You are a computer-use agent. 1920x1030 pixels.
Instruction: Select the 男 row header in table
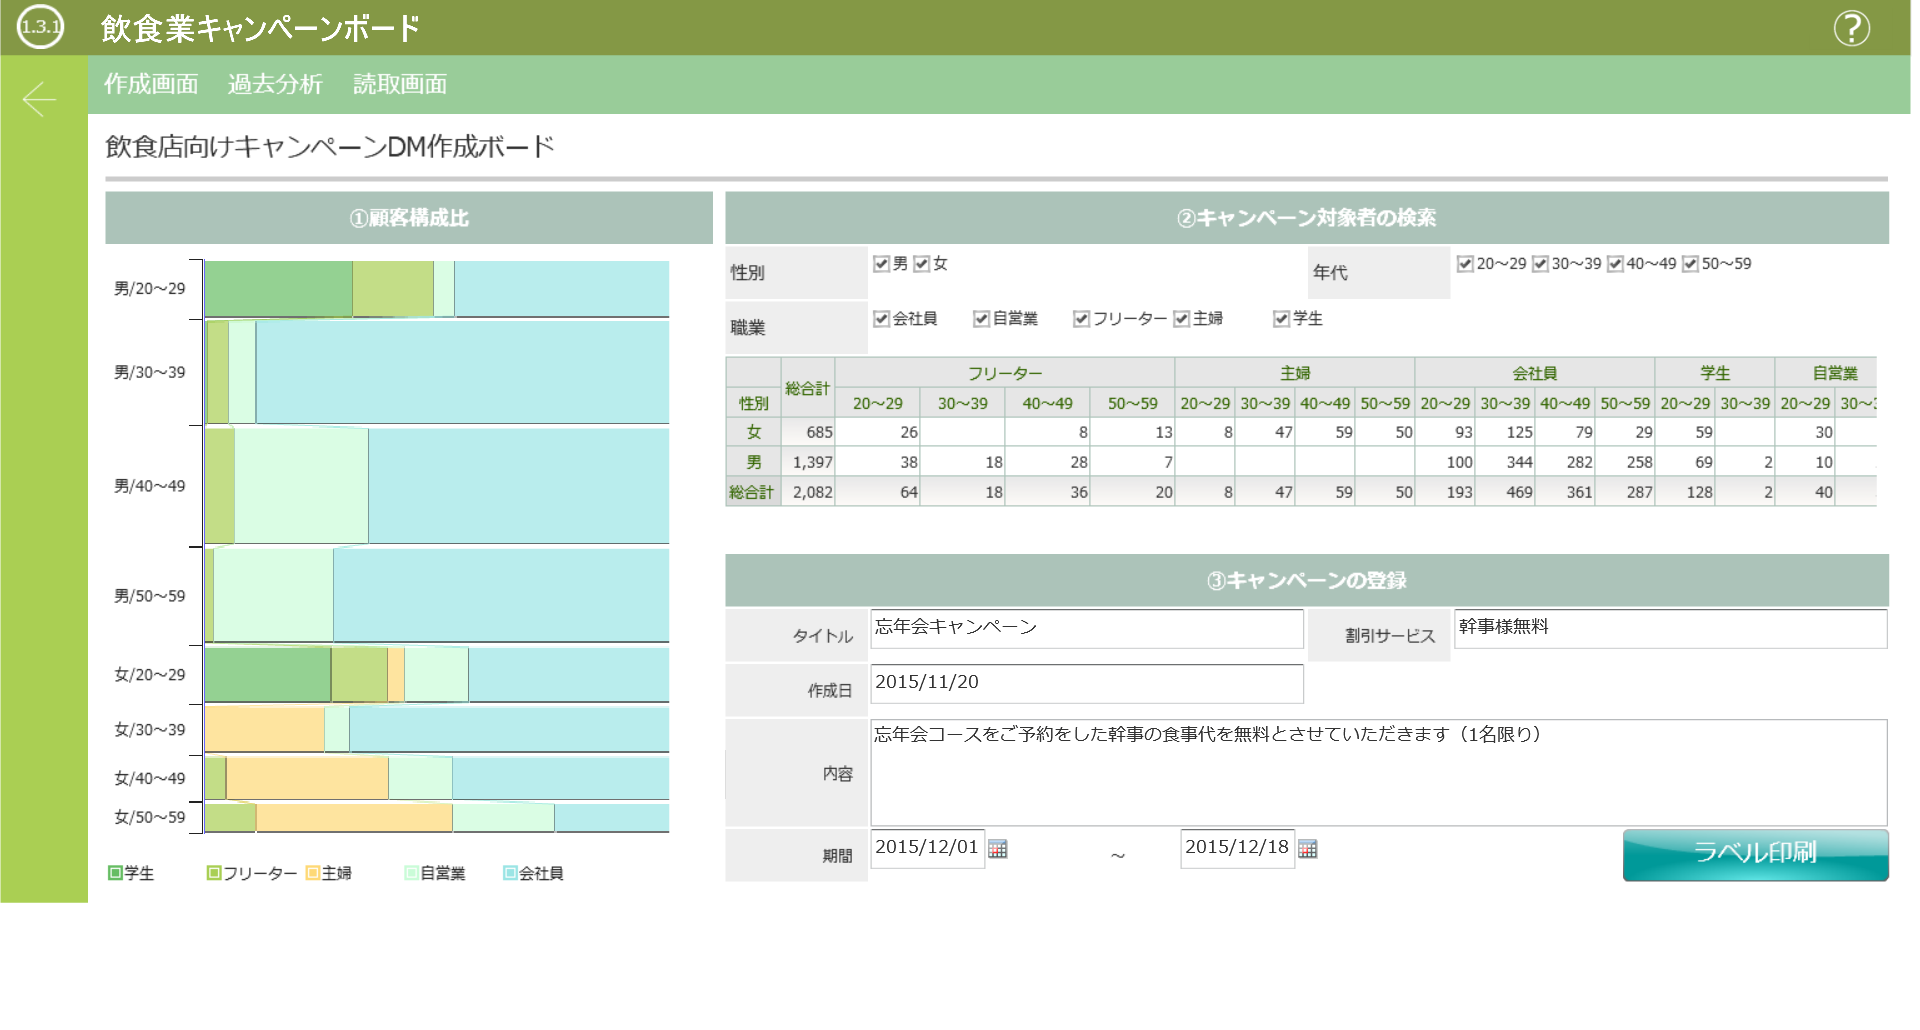point(754,462)
